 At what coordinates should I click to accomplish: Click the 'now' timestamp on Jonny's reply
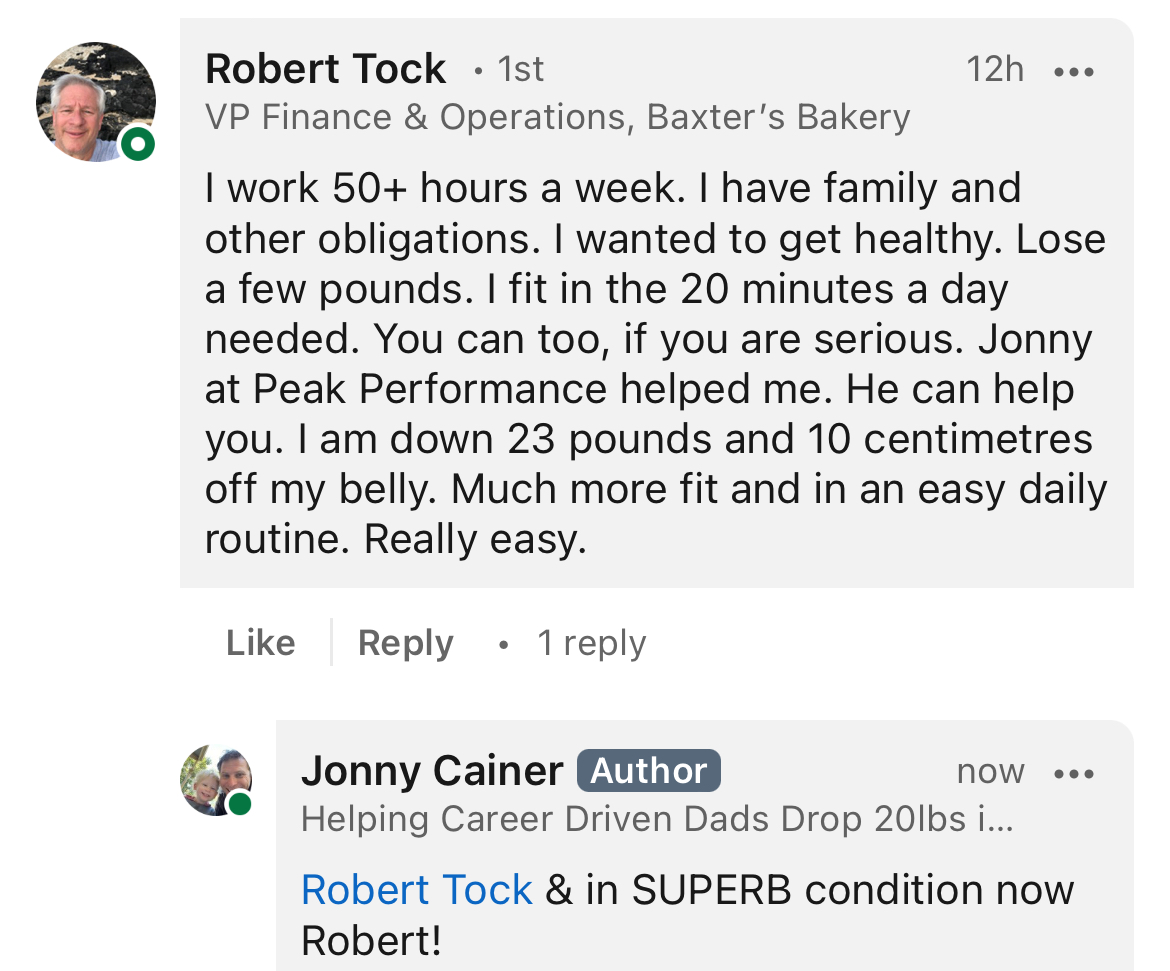pos(990,771)
